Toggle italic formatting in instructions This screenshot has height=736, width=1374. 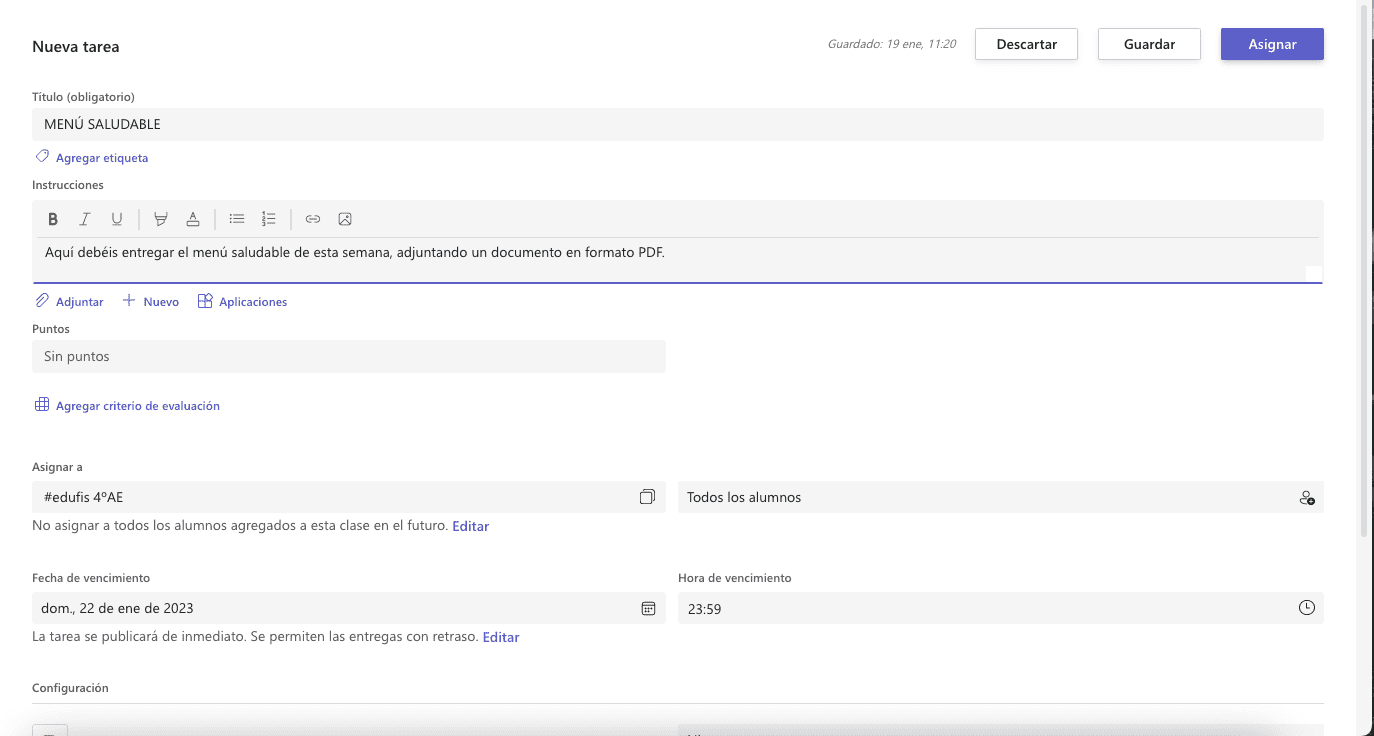point(85,219)
